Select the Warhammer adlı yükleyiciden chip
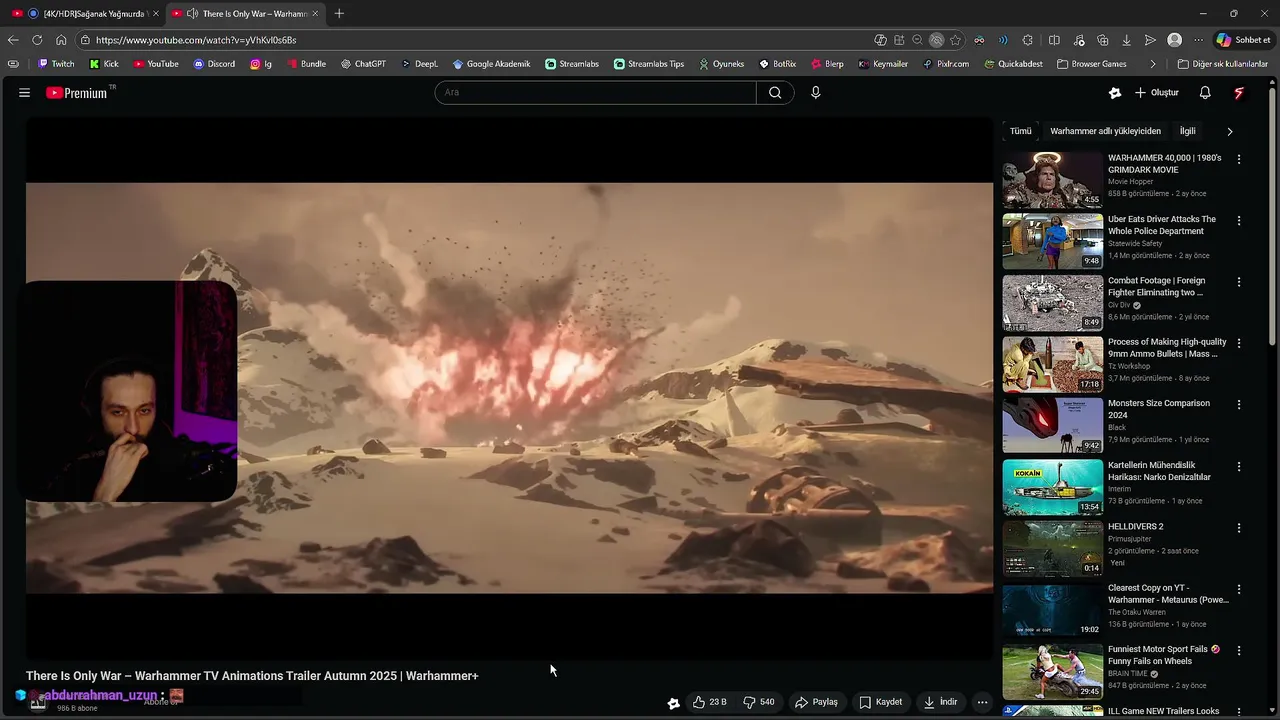 click(1105, 131)
